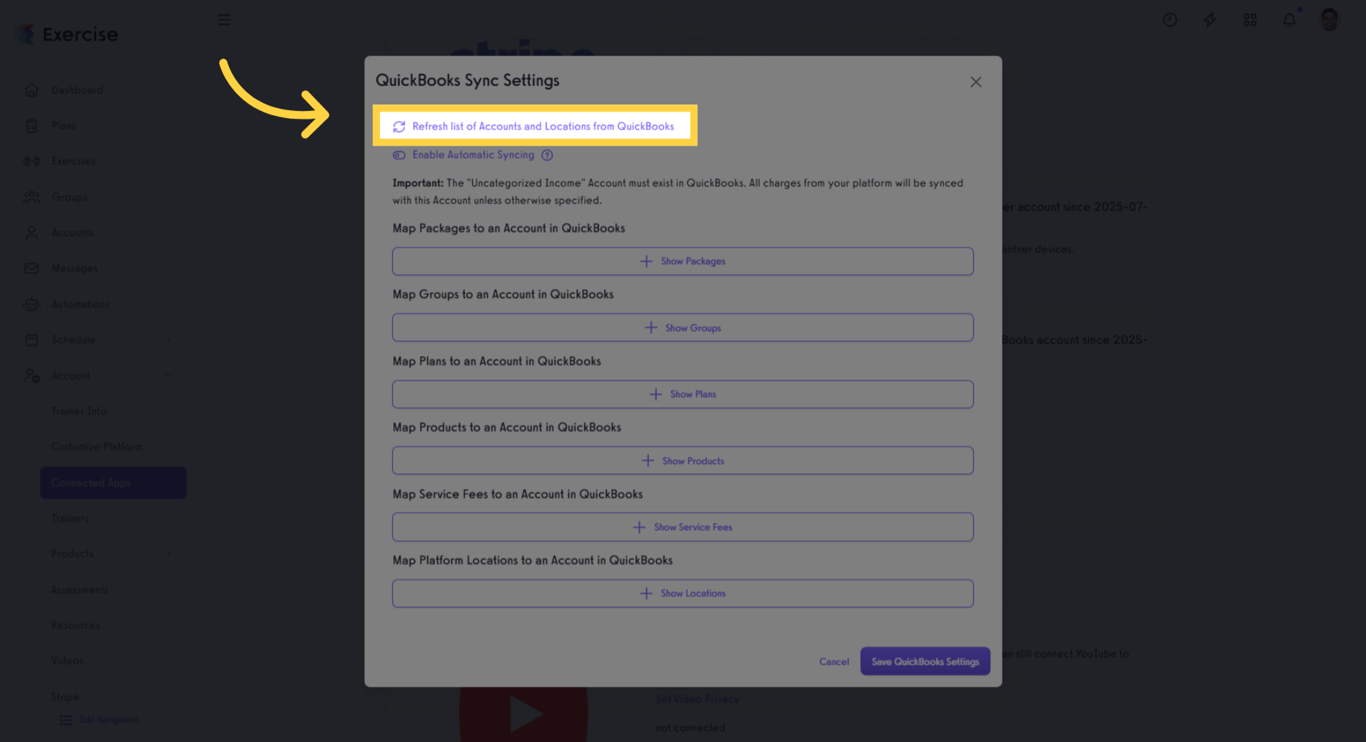
Task: Select the Groups people icon in sidebar
Action: pyautogui.click(x=32, y=197)
